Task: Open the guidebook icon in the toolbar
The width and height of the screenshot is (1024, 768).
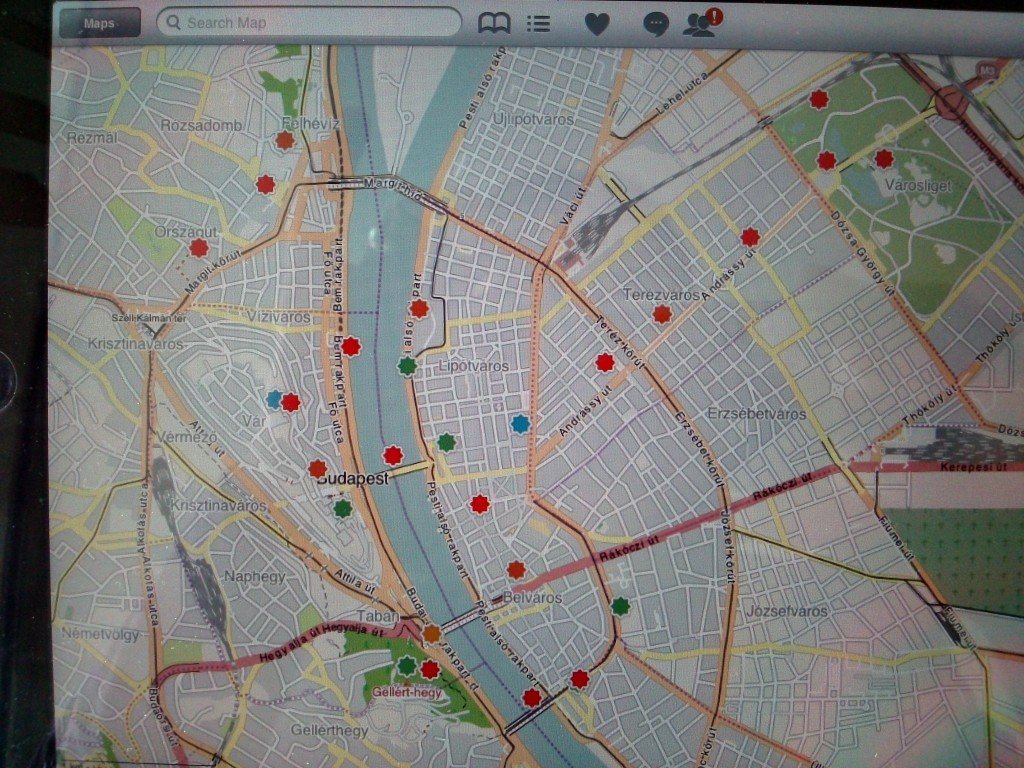Action: point(494,23)
